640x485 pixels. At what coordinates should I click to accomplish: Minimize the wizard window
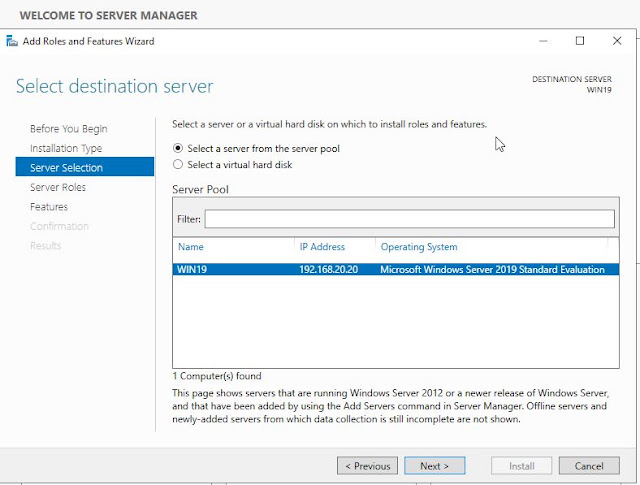pos(543,41)
